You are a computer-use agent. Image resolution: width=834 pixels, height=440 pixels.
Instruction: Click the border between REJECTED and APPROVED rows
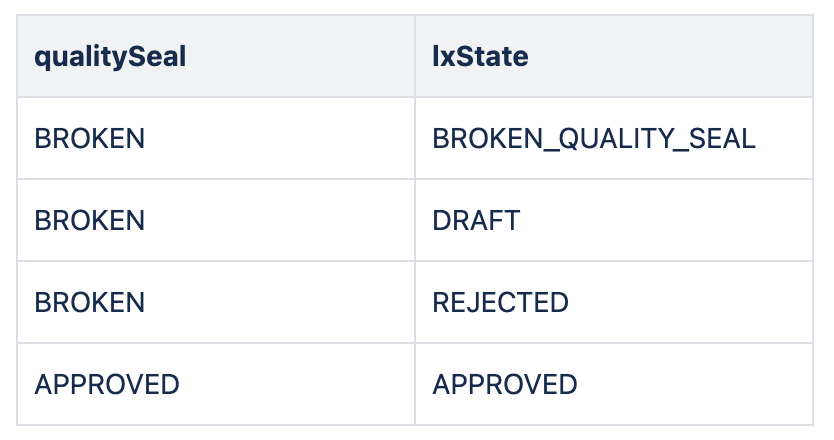pyautogui.click(x=415, y=343)
